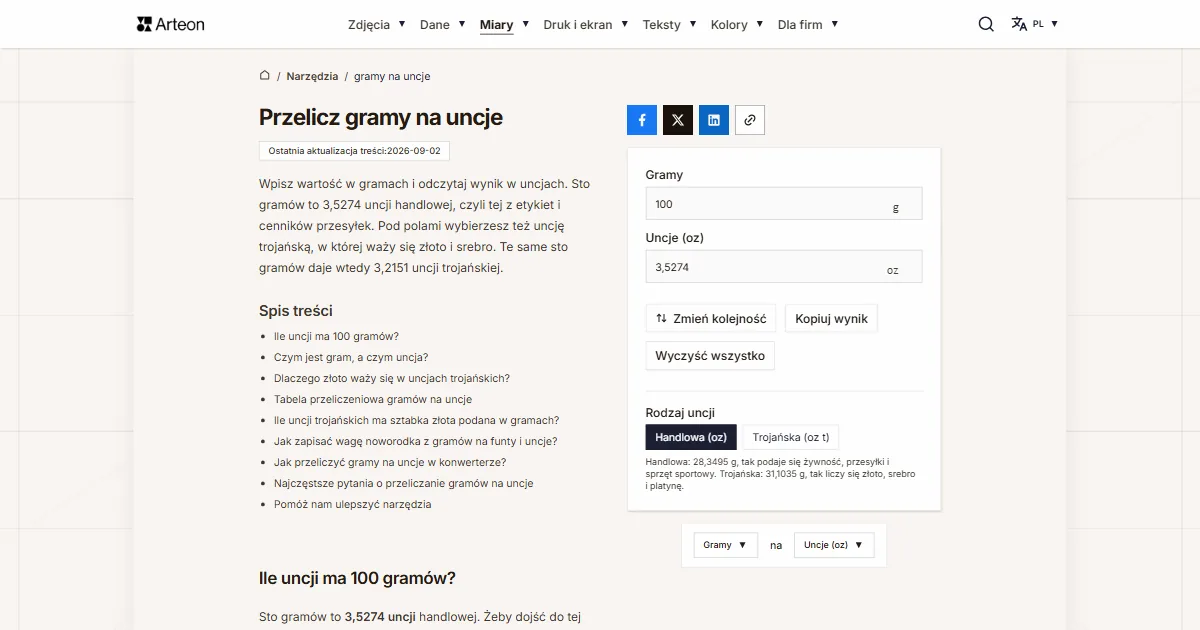Share on Facebook
1200x630 pixels.
pos(642,120)
